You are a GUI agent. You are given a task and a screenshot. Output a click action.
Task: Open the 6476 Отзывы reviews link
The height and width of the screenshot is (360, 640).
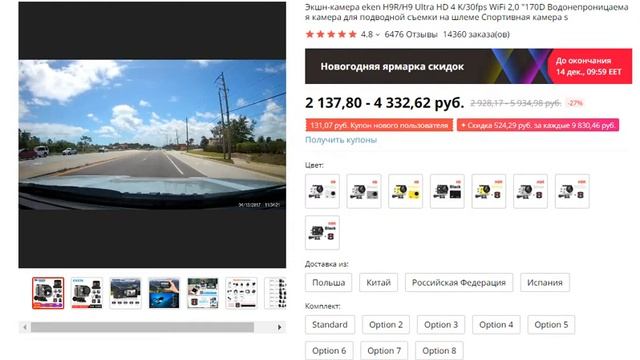click(411, 34)
